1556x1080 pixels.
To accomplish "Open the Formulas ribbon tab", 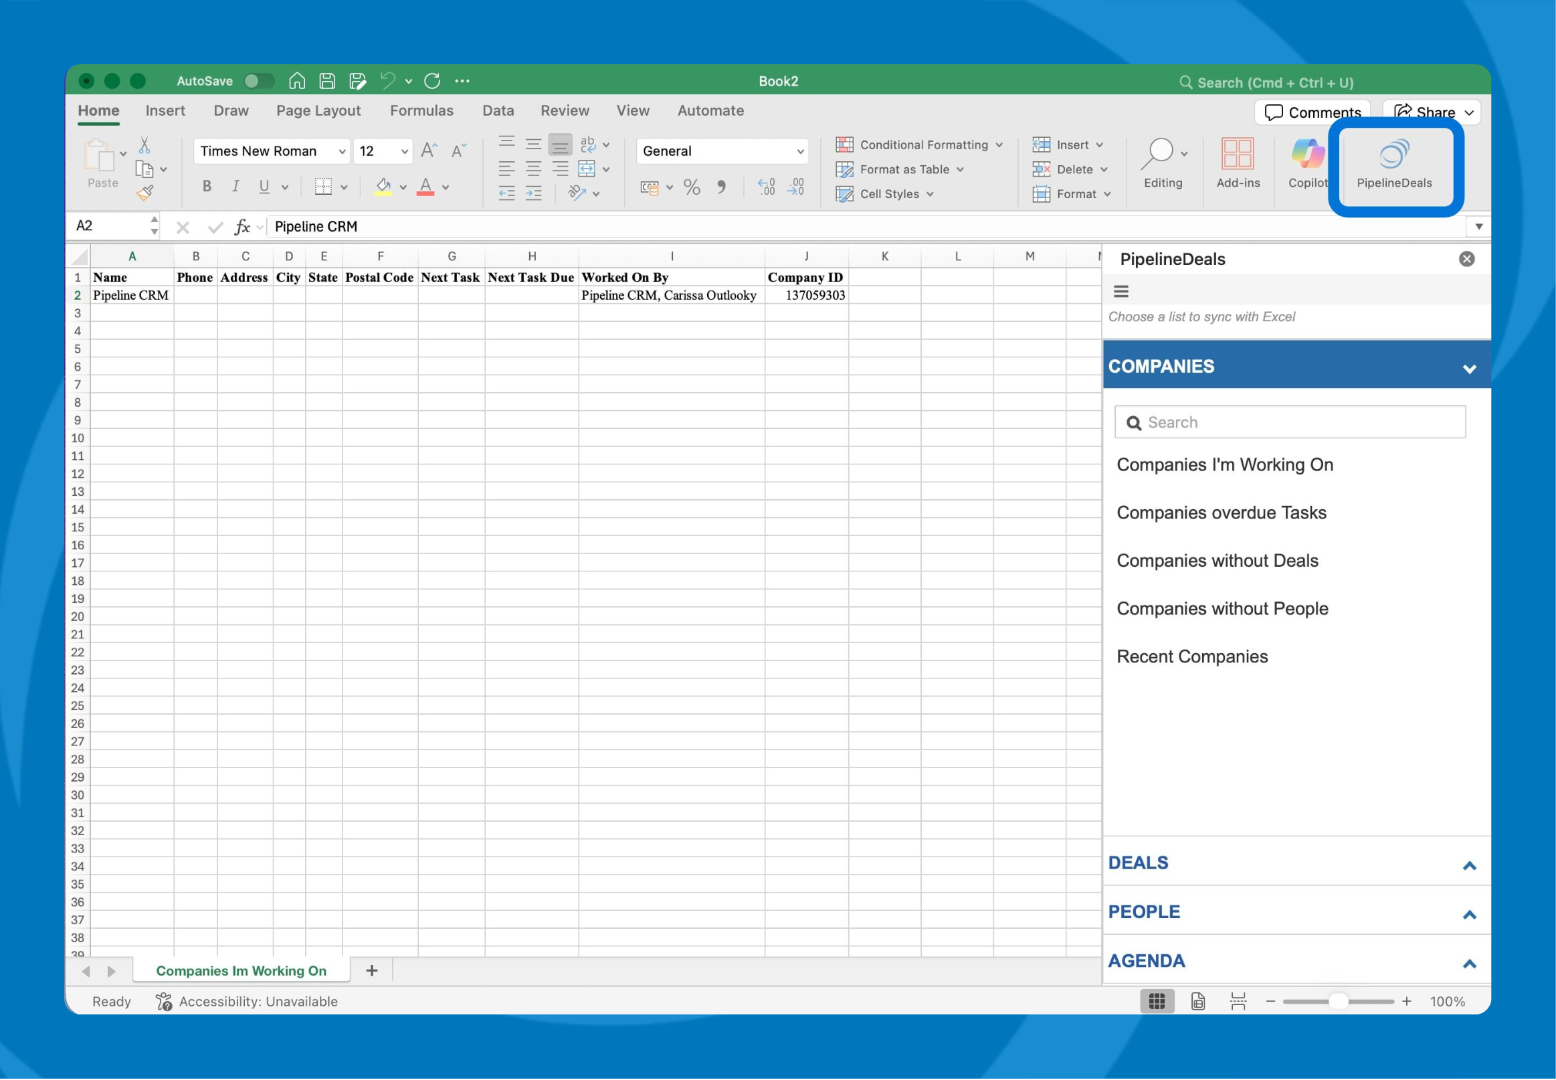I will 421,111.
